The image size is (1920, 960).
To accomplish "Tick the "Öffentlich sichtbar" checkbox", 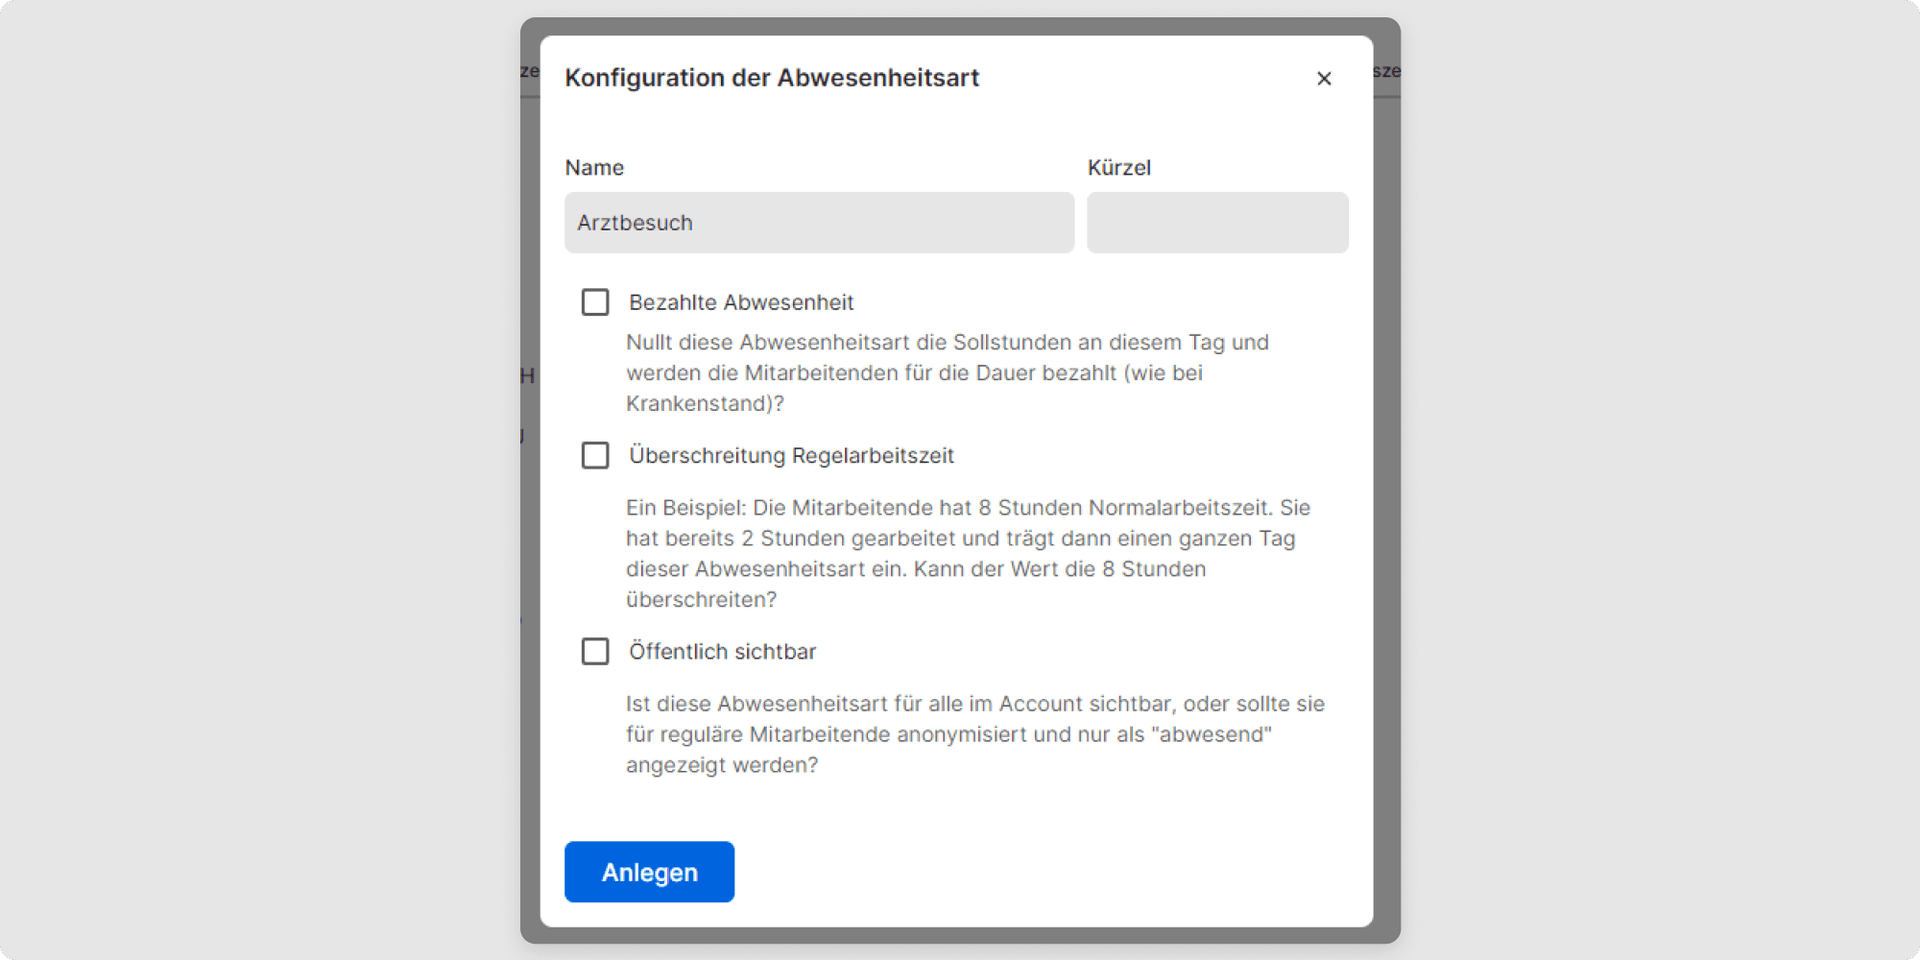I will (595, 651).
